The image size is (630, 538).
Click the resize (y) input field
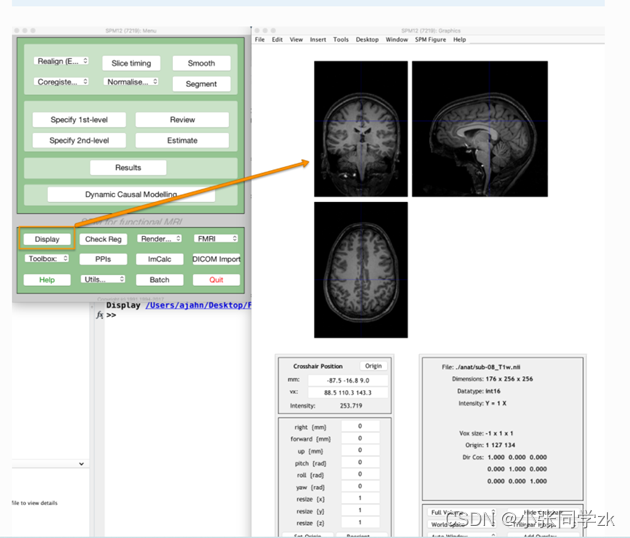pyautogui.click(x=360, y=510)
